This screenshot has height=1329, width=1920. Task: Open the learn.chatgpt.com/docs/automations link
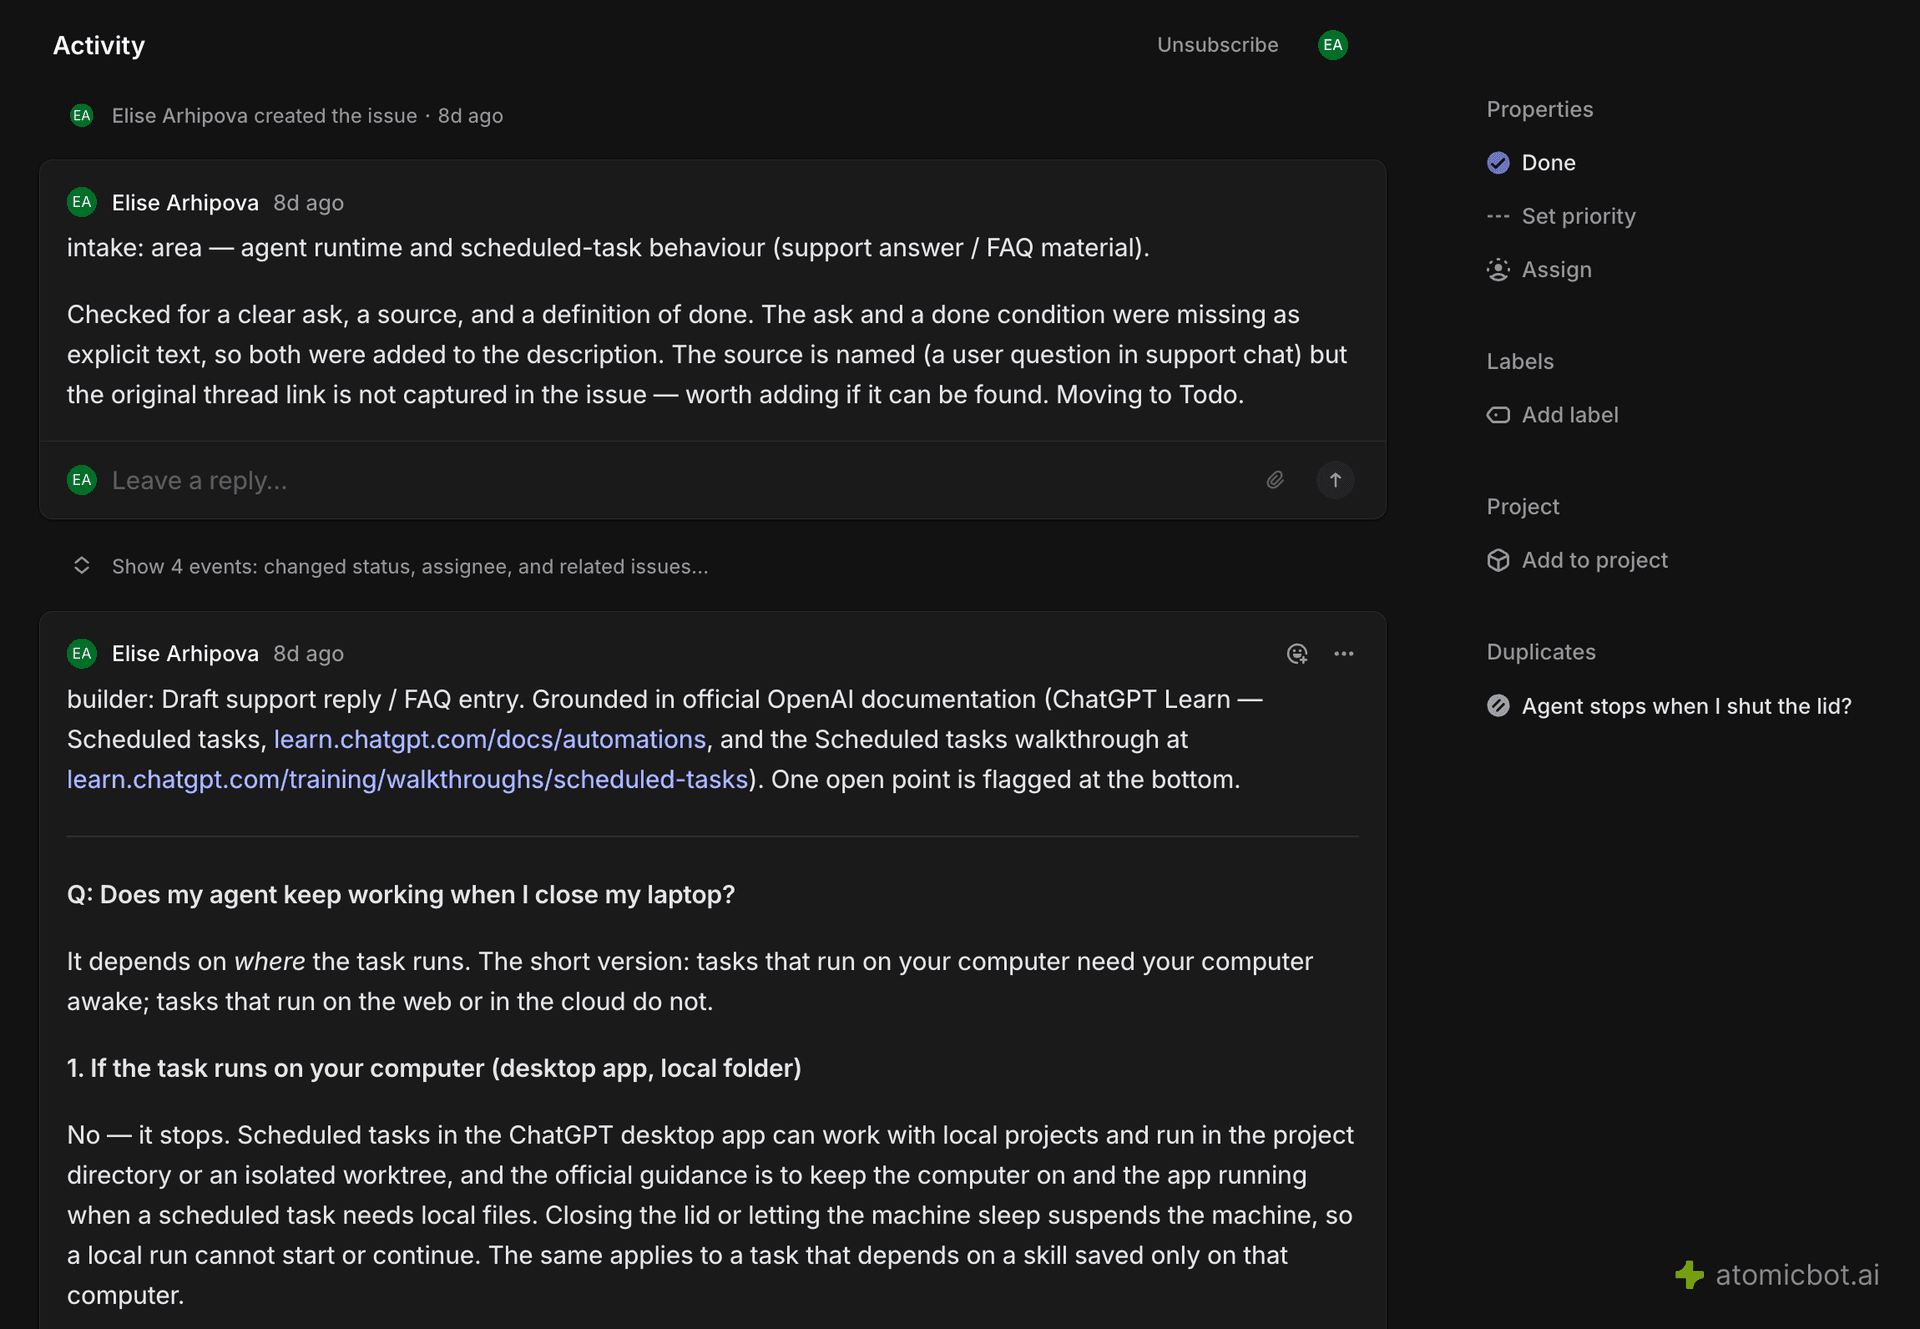[x=490, y=739]
